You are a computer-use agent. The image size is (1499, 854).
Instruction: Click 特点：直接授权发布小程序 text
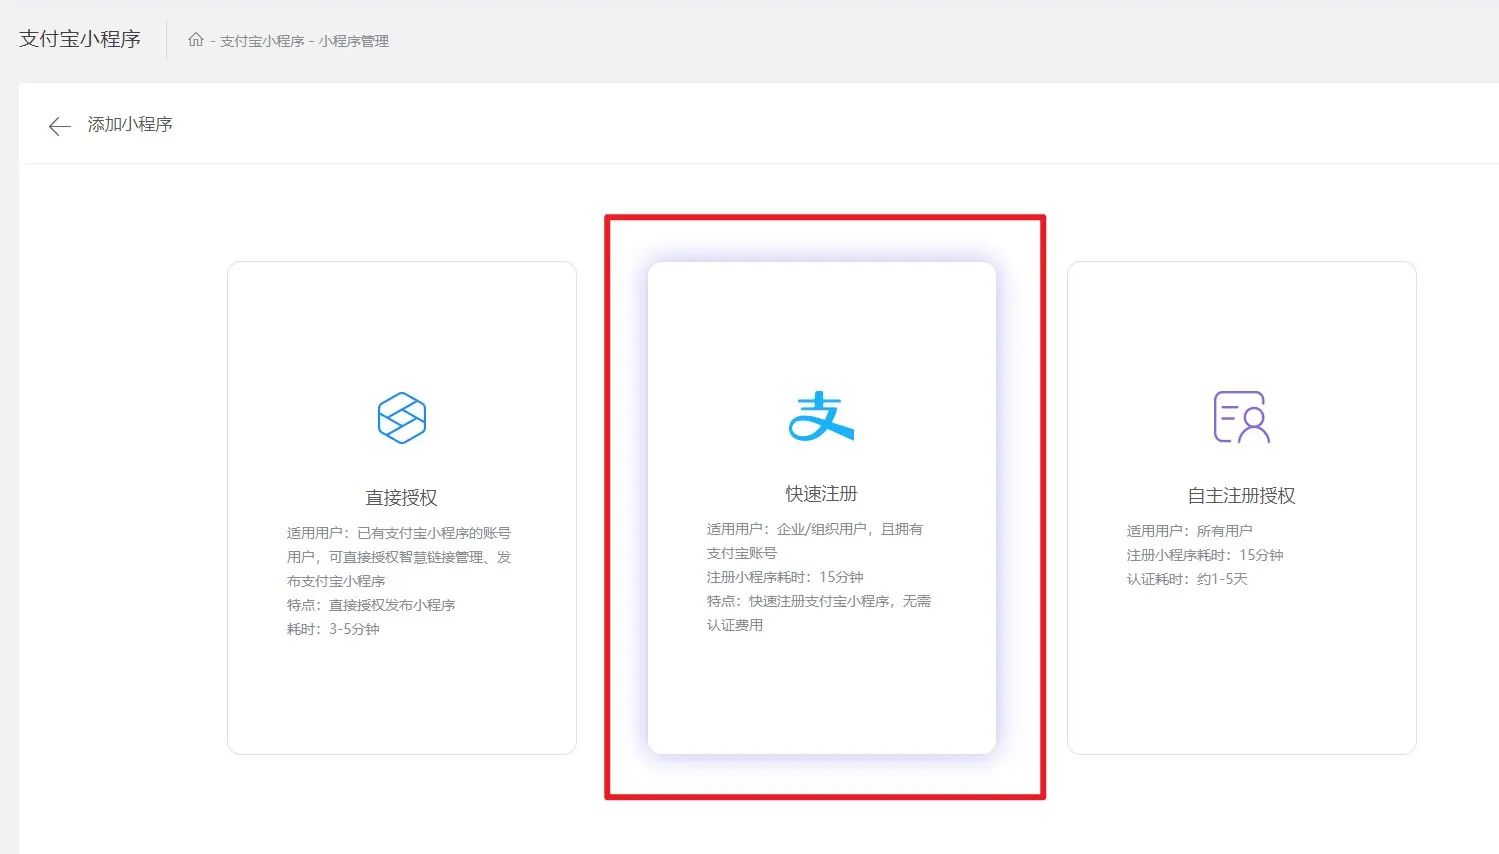click(371, 605)
